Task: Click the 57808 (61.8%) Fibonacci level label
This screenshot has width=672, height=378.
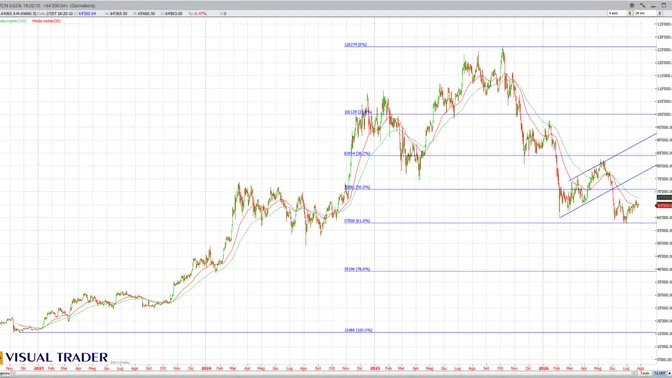Action: [357, 221]
